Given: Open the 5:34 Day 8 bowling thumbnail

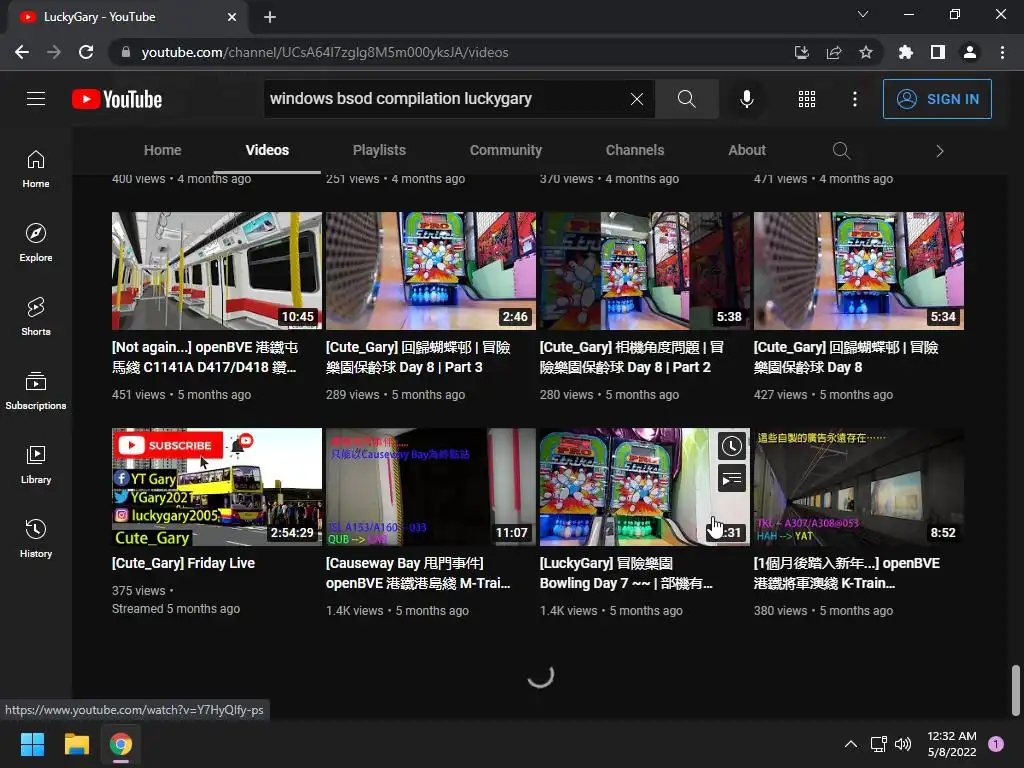Looking at the screenshot, I should click(x=859, y=270).
